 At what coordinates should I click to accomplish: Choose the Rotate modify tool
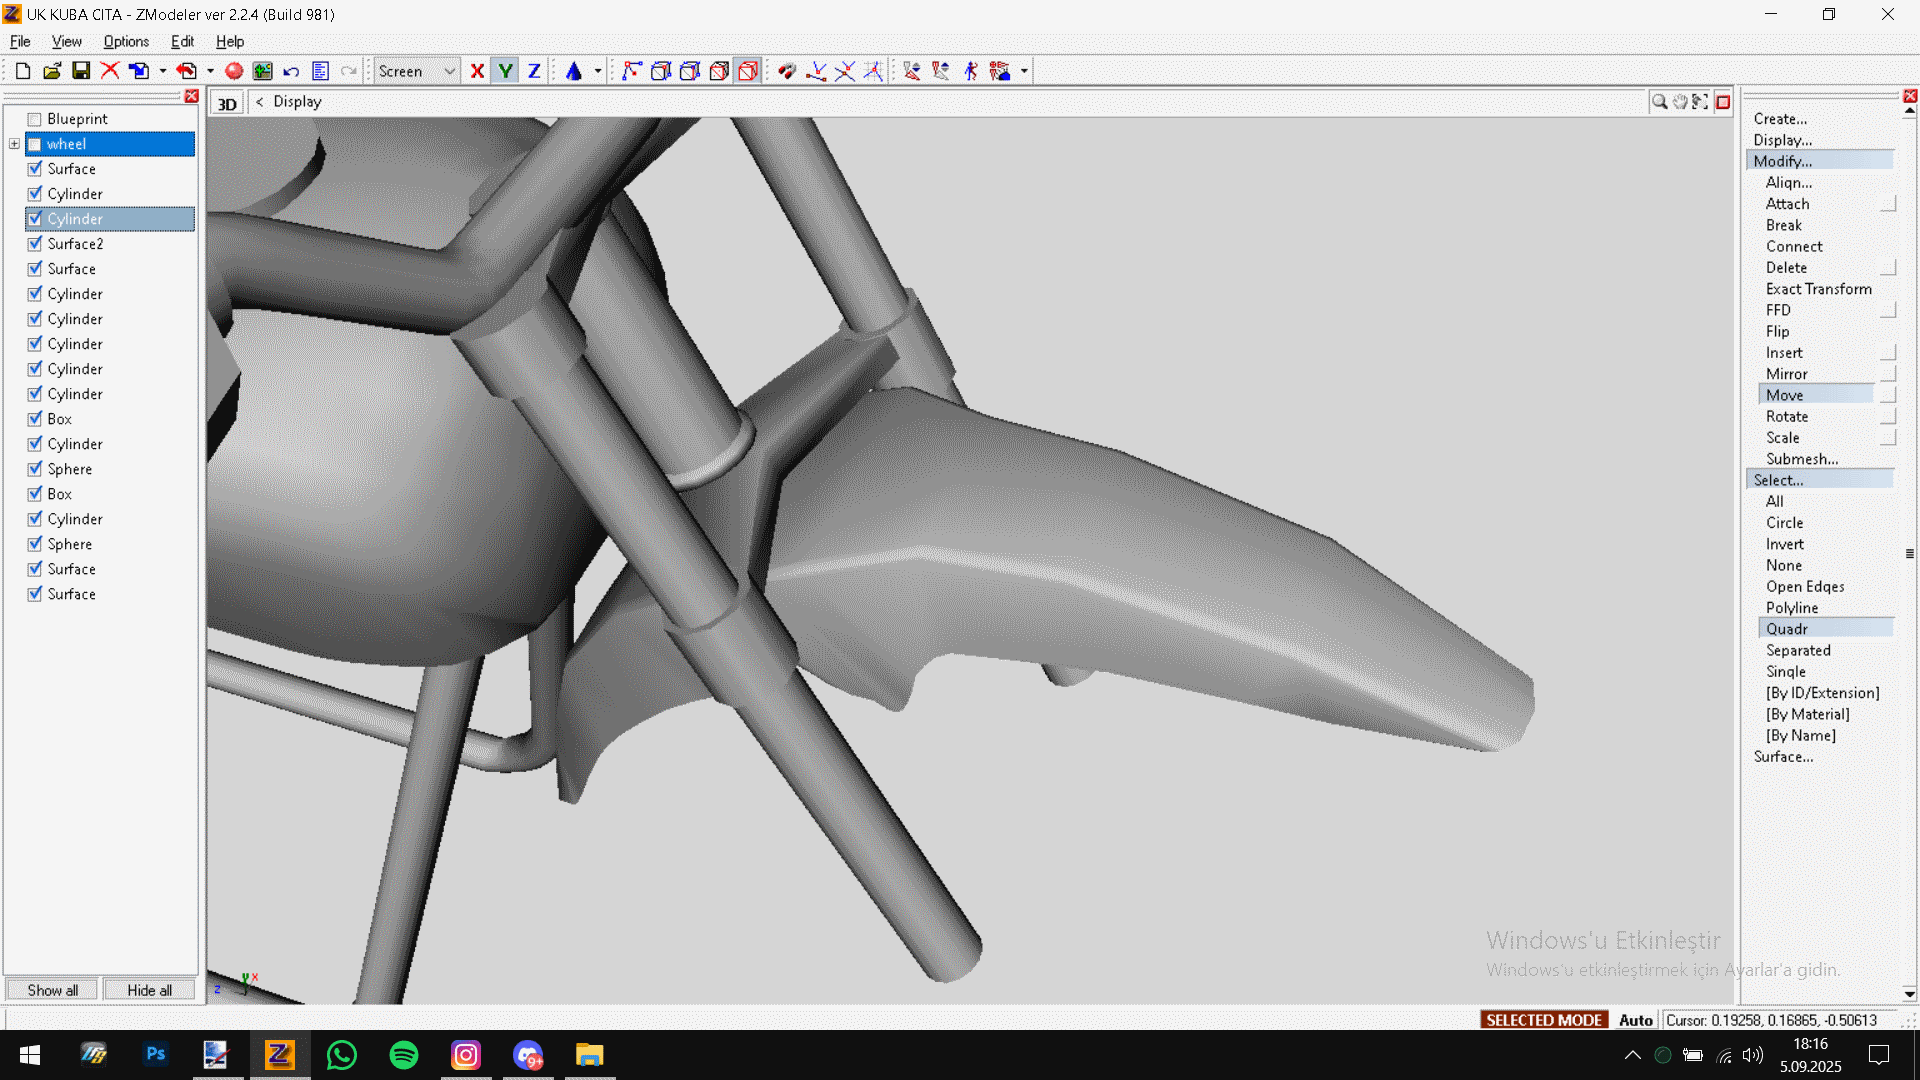pos(1786,417)
